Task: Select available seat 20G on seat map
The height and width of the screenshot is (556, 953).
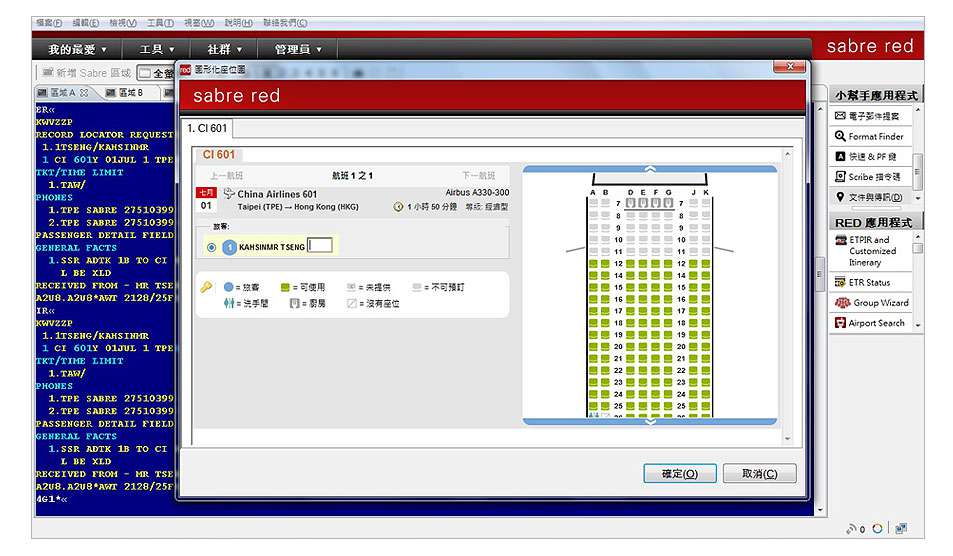Action: 668,346
